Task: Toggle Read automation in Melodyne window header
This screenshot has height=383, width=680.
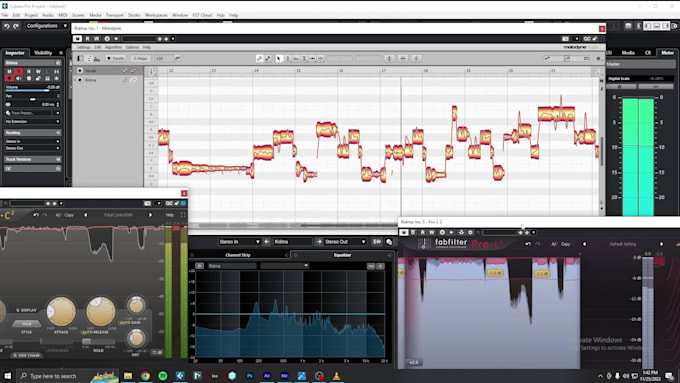Action: (88, 39)
